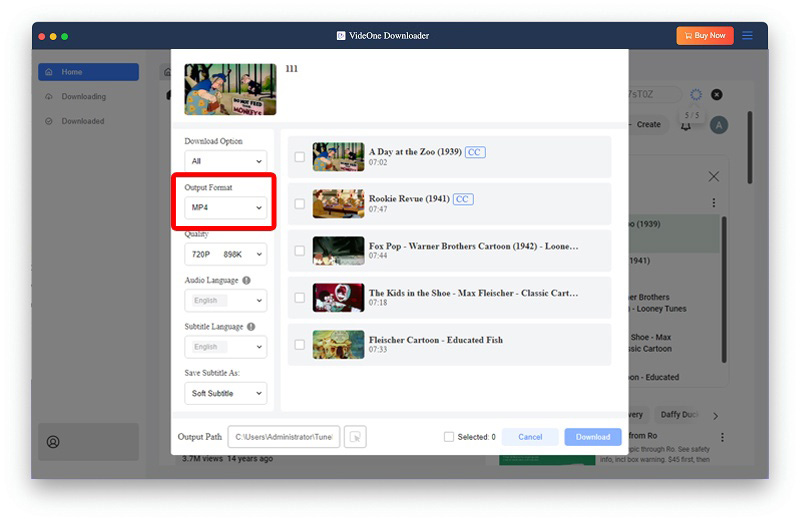Go to the Downloading section
Screen dimensions: 800x521
(x=83, y=97)
